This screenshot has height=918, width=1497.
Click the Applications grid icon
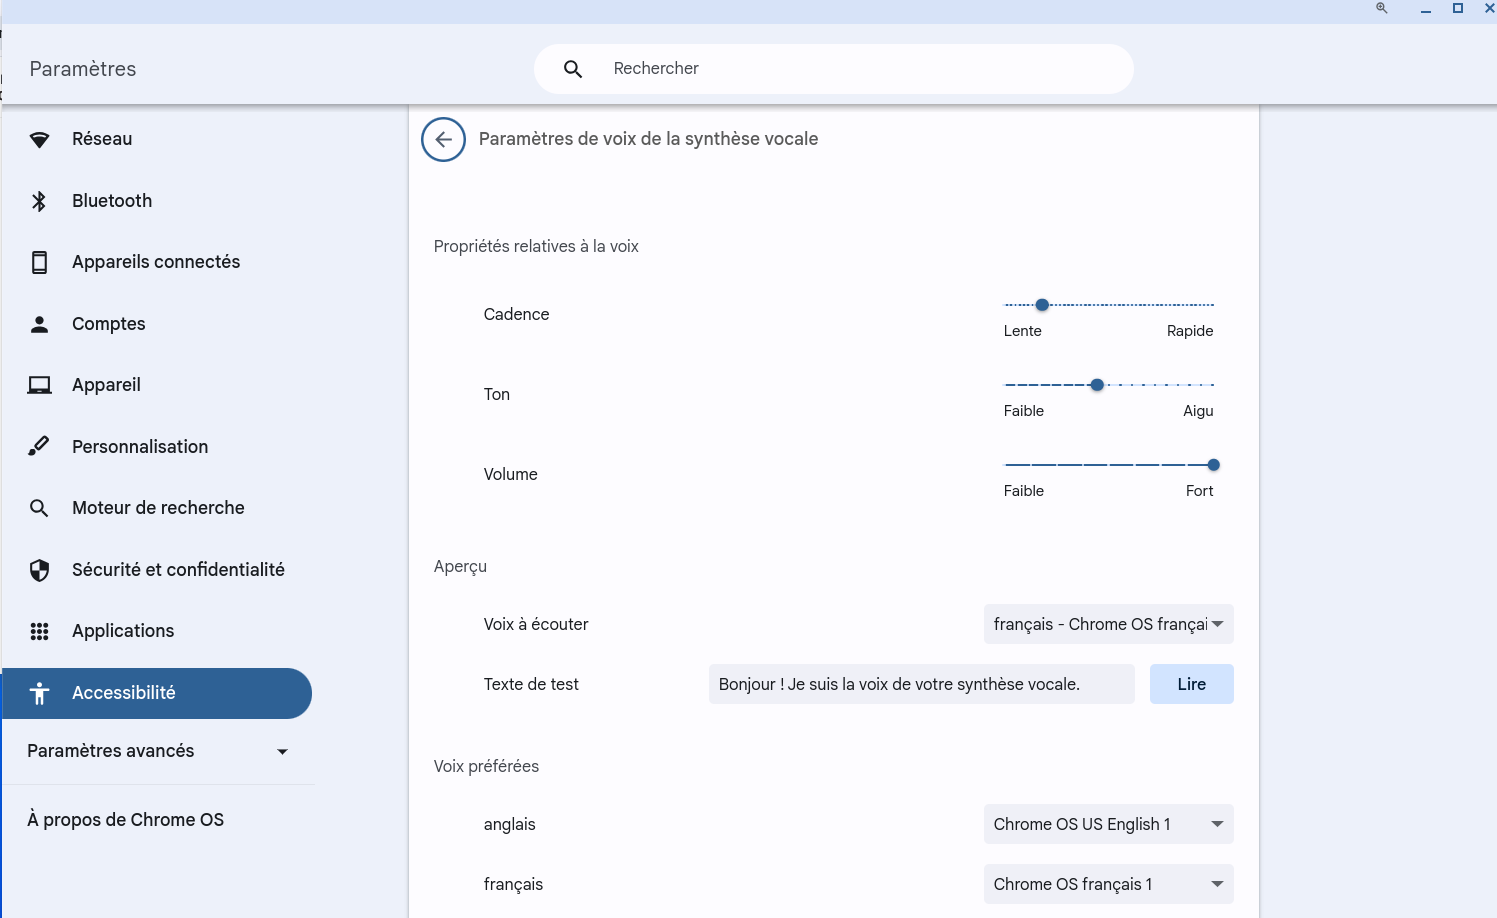39,631
